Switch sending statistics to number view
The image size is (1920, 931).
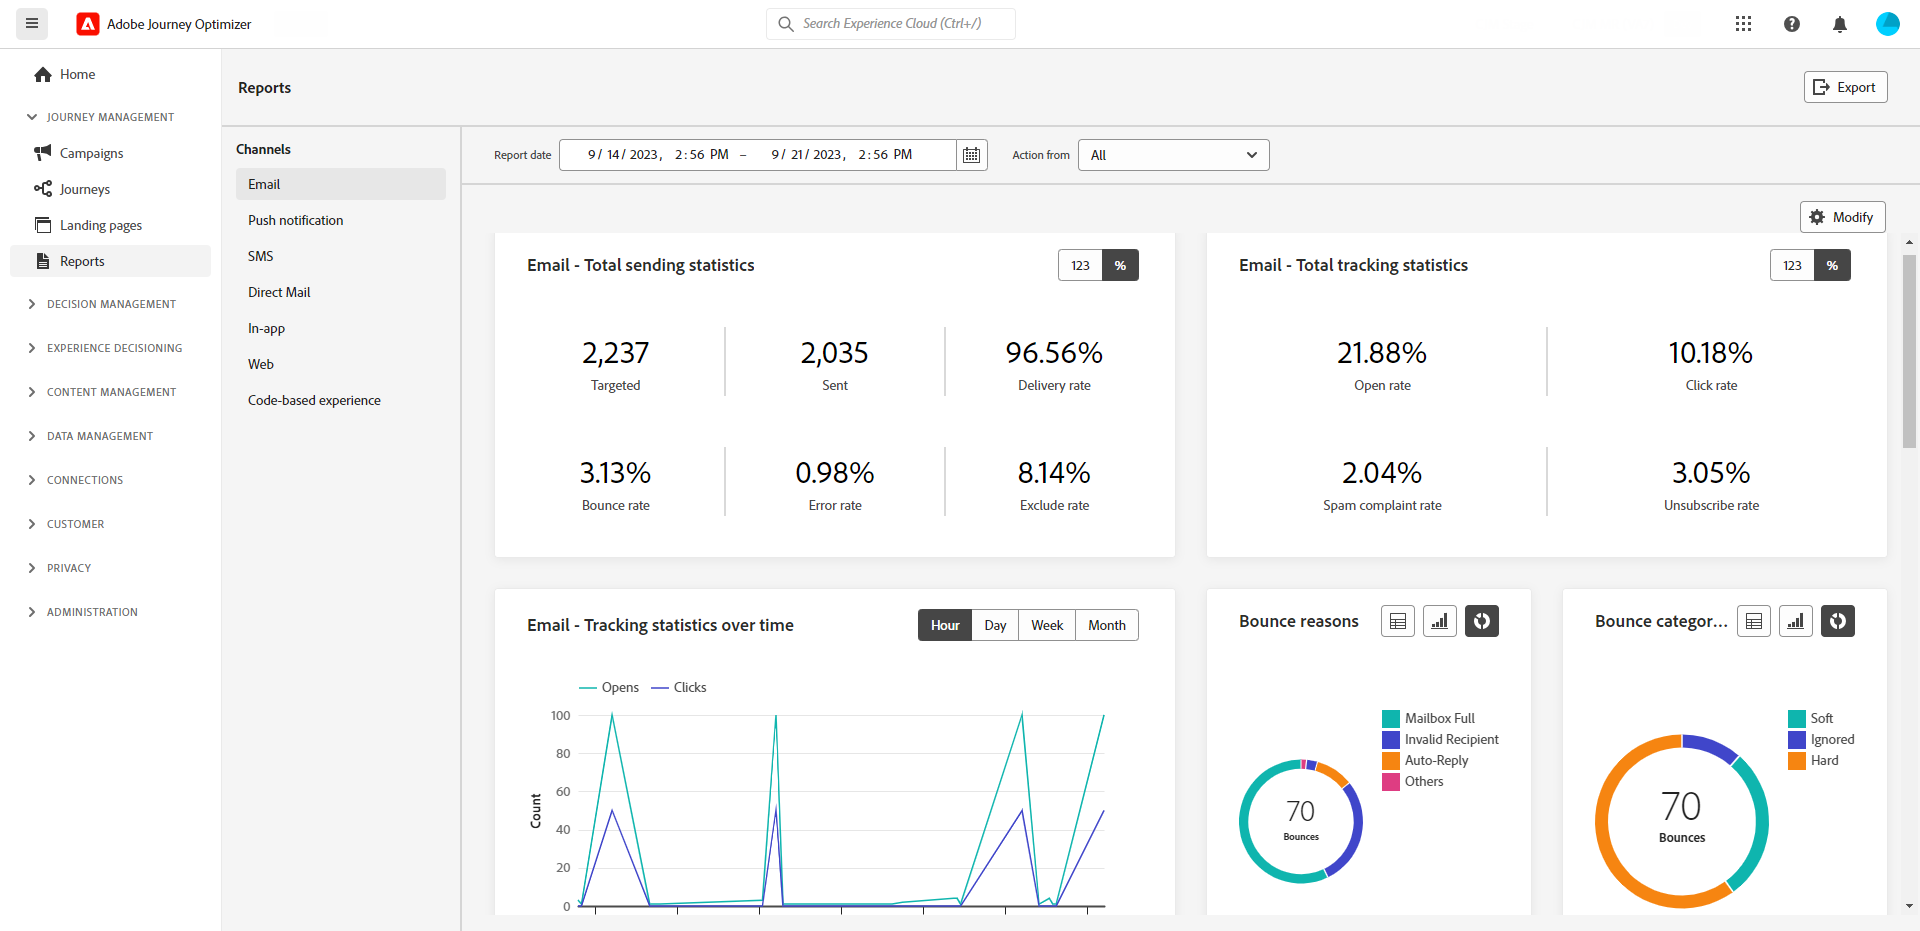coord(1080,265)
